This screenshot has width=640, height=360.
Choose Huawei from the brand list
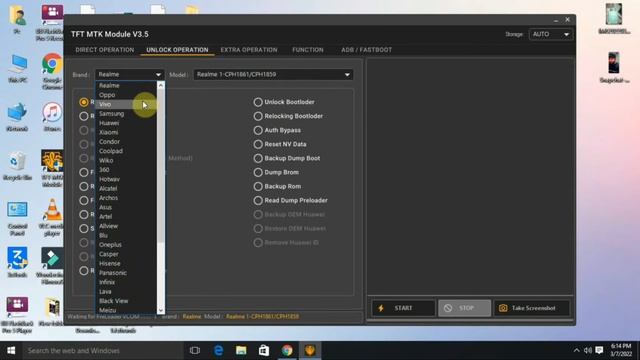[x=126, y=123]
